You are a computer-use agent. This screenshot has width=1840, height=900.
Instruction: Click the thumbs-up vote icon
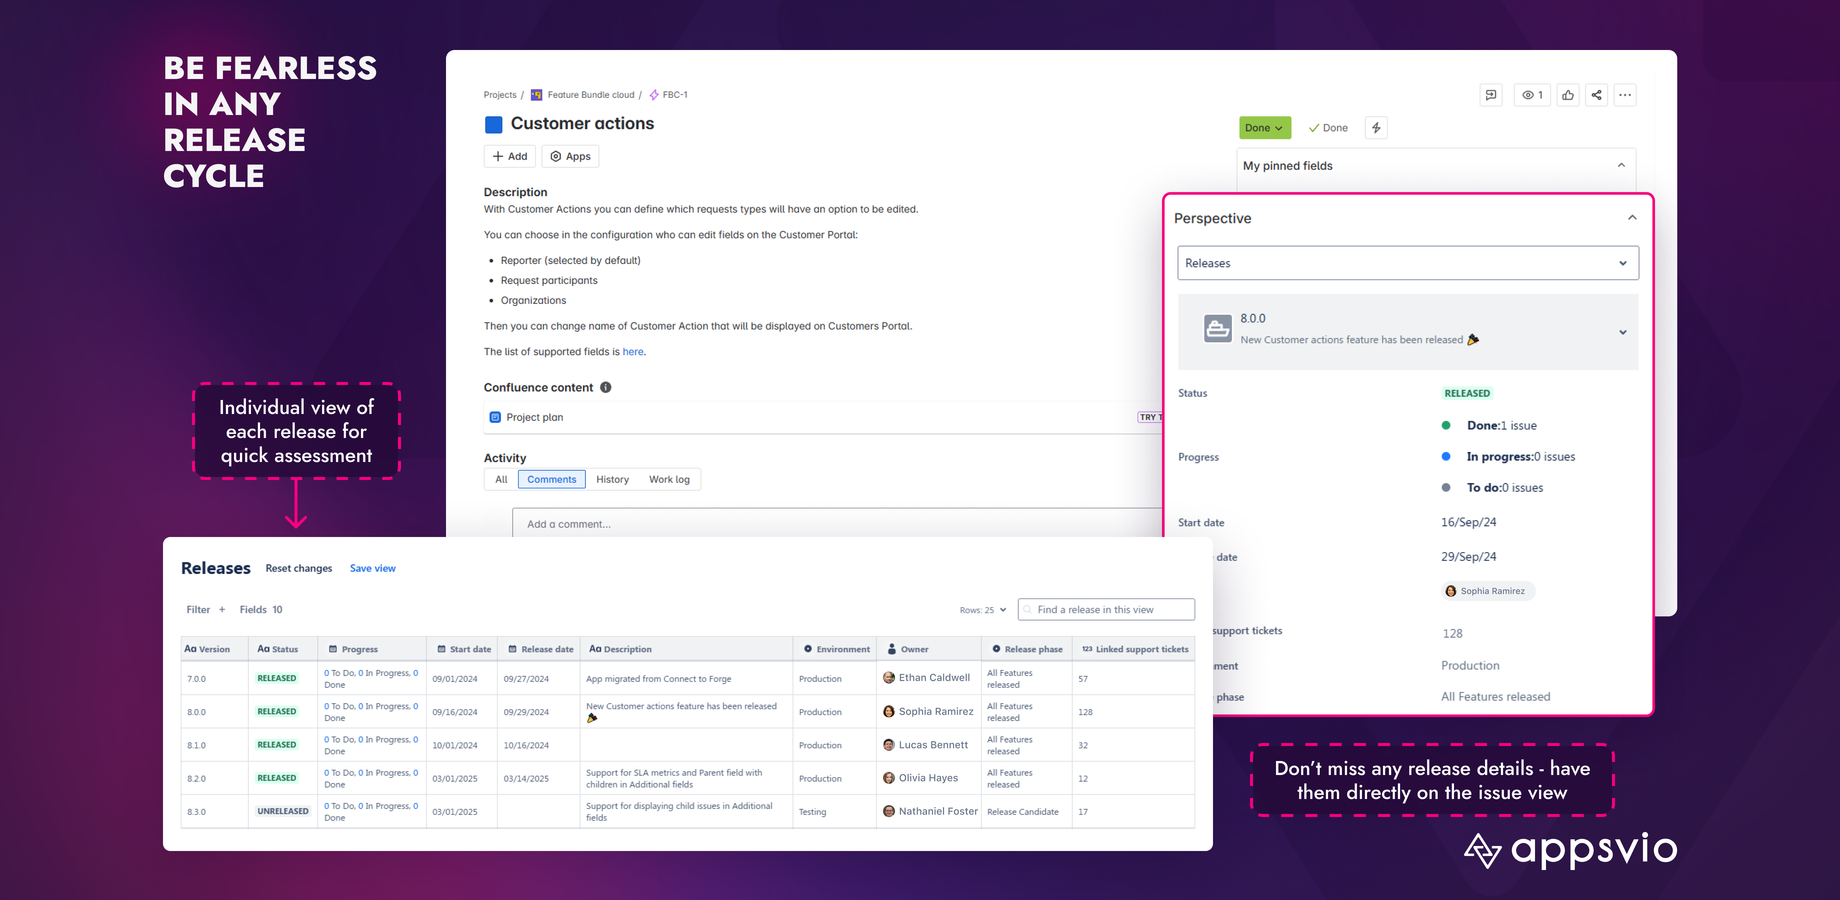[1568, 95]
